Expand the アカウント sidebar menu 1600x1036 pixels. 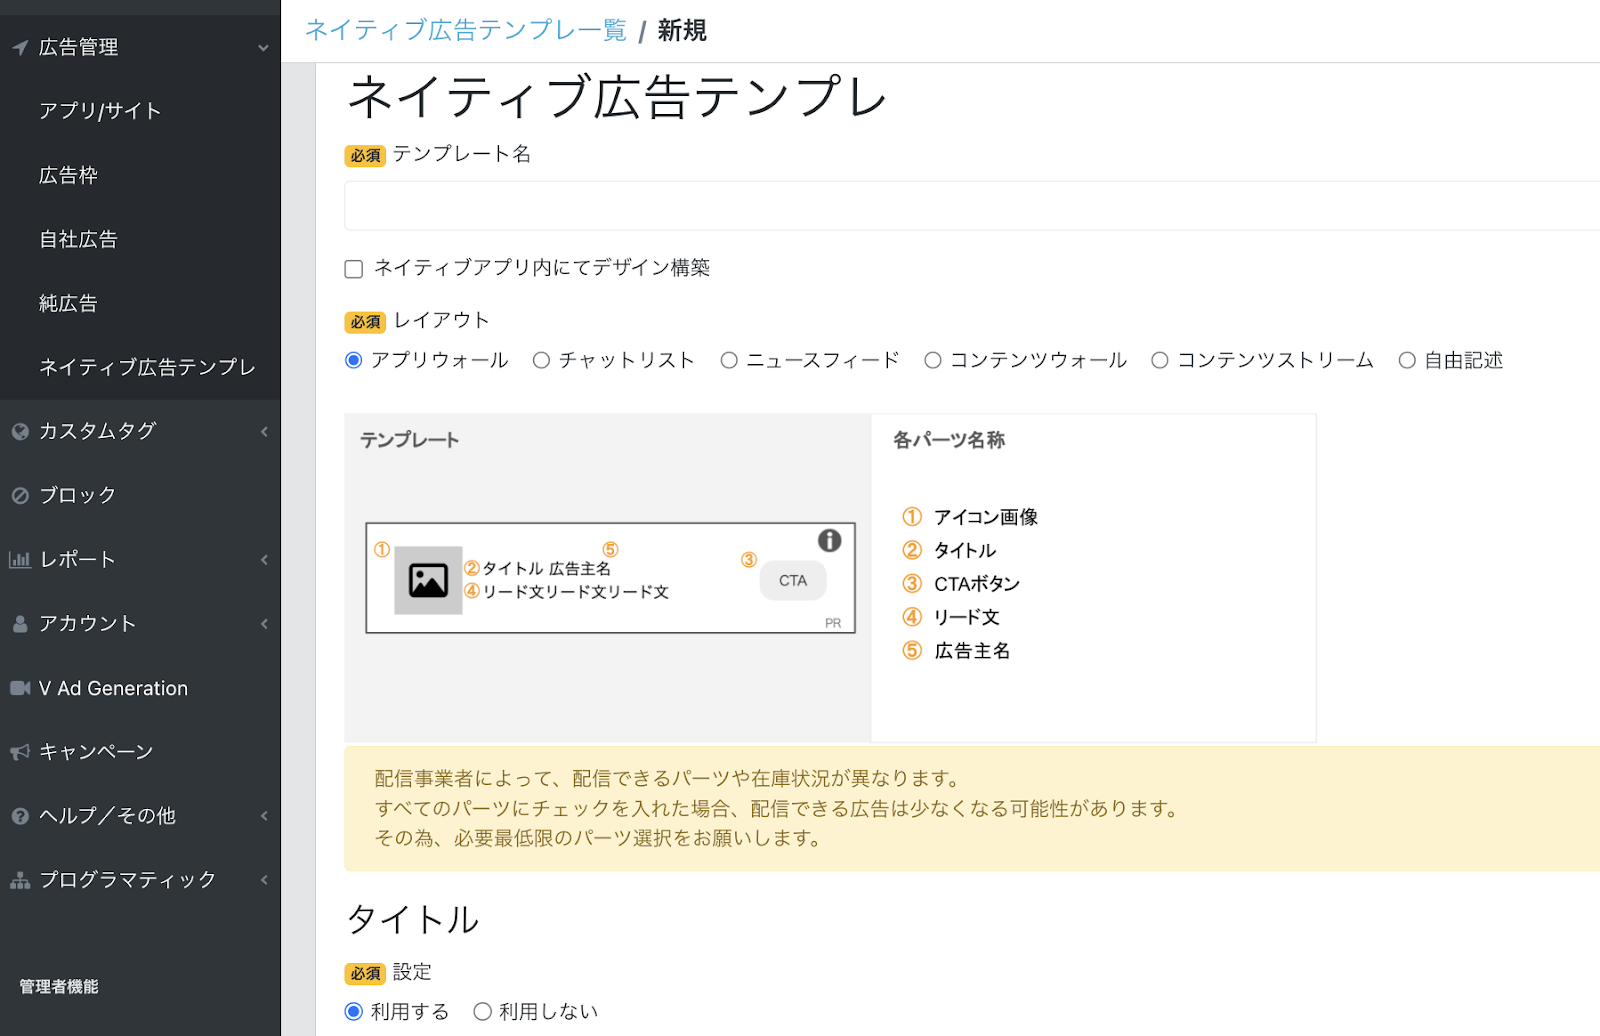264,623
